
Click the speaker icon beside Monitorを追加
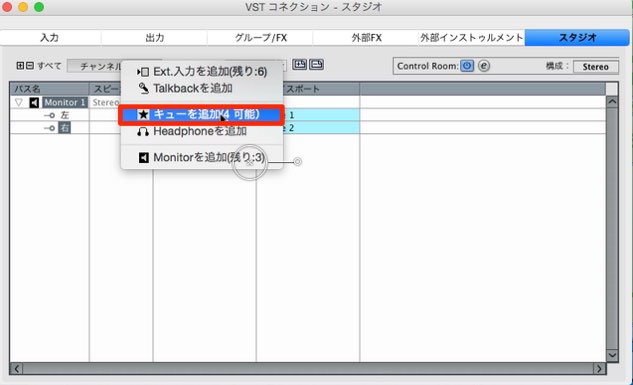(x=144, y=157)
